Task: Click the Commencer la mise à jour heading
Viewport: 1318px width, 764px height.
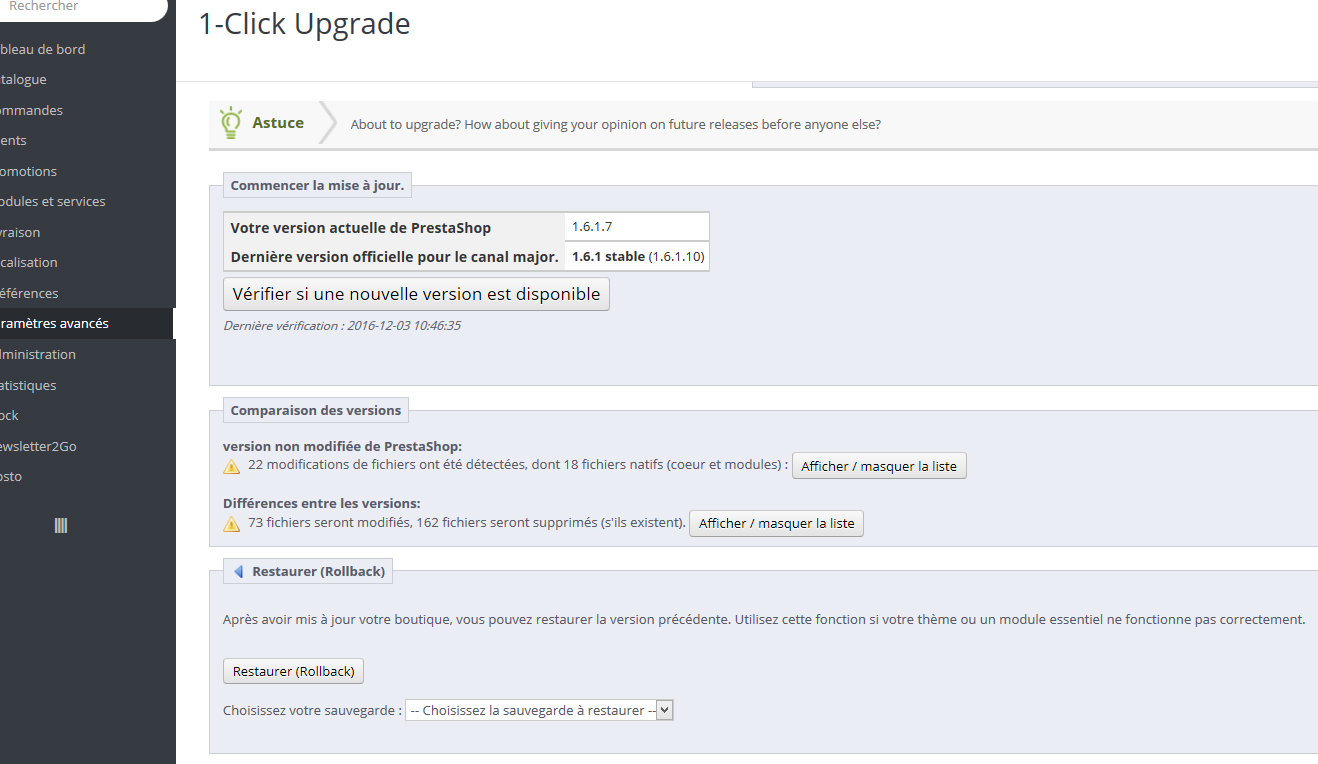Action: tap(317, 185)
